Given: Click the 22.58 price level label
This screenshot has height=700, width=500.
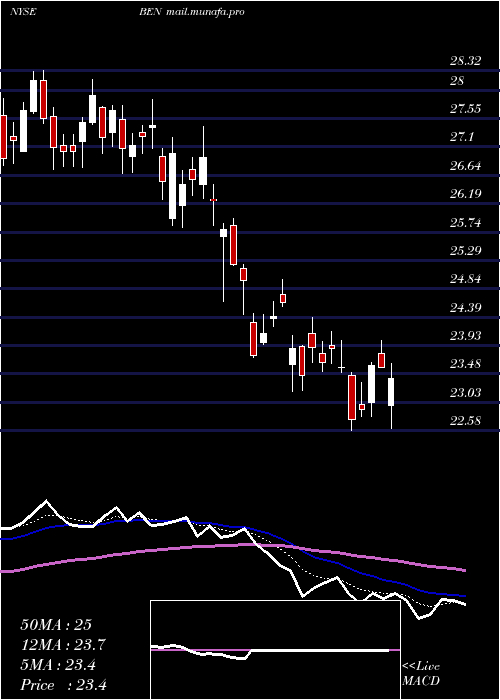Looking at the screenshot, I should click(x=466, y=421).
